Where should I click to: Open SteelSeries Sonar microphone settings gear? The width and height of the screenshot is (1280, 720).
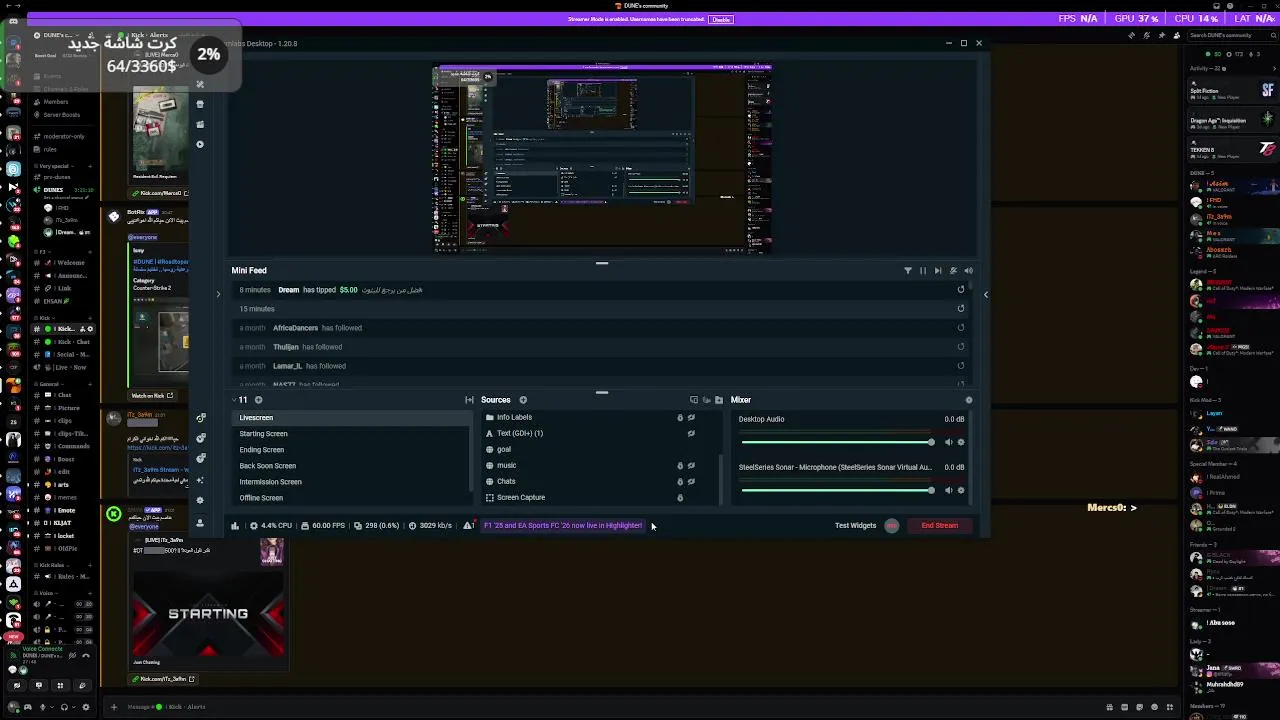[961, 490]
